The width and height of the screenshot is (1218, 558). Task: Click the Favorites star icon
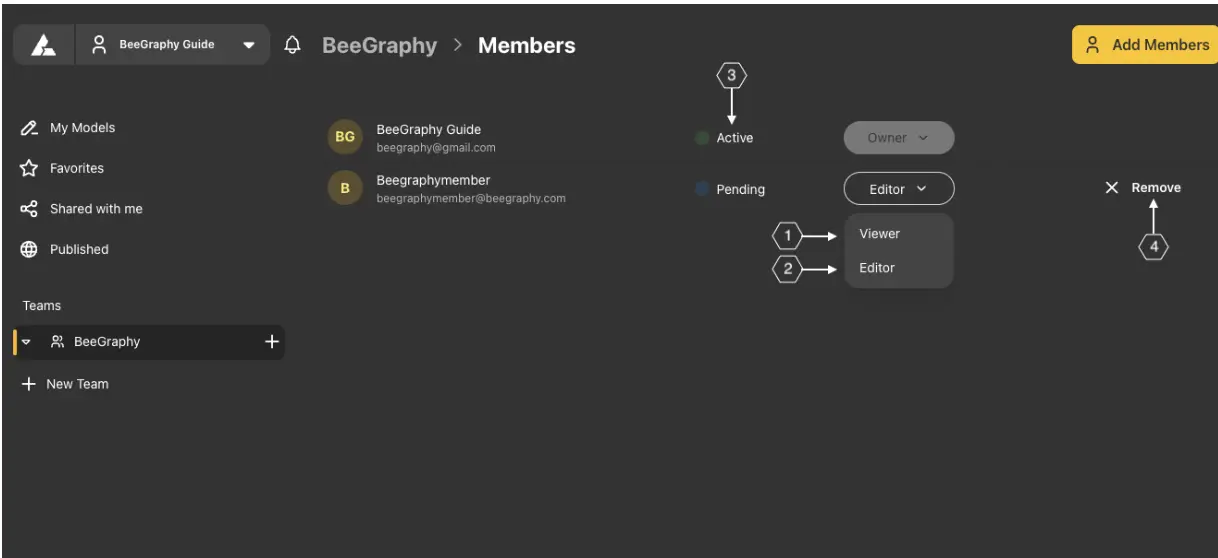29,169
